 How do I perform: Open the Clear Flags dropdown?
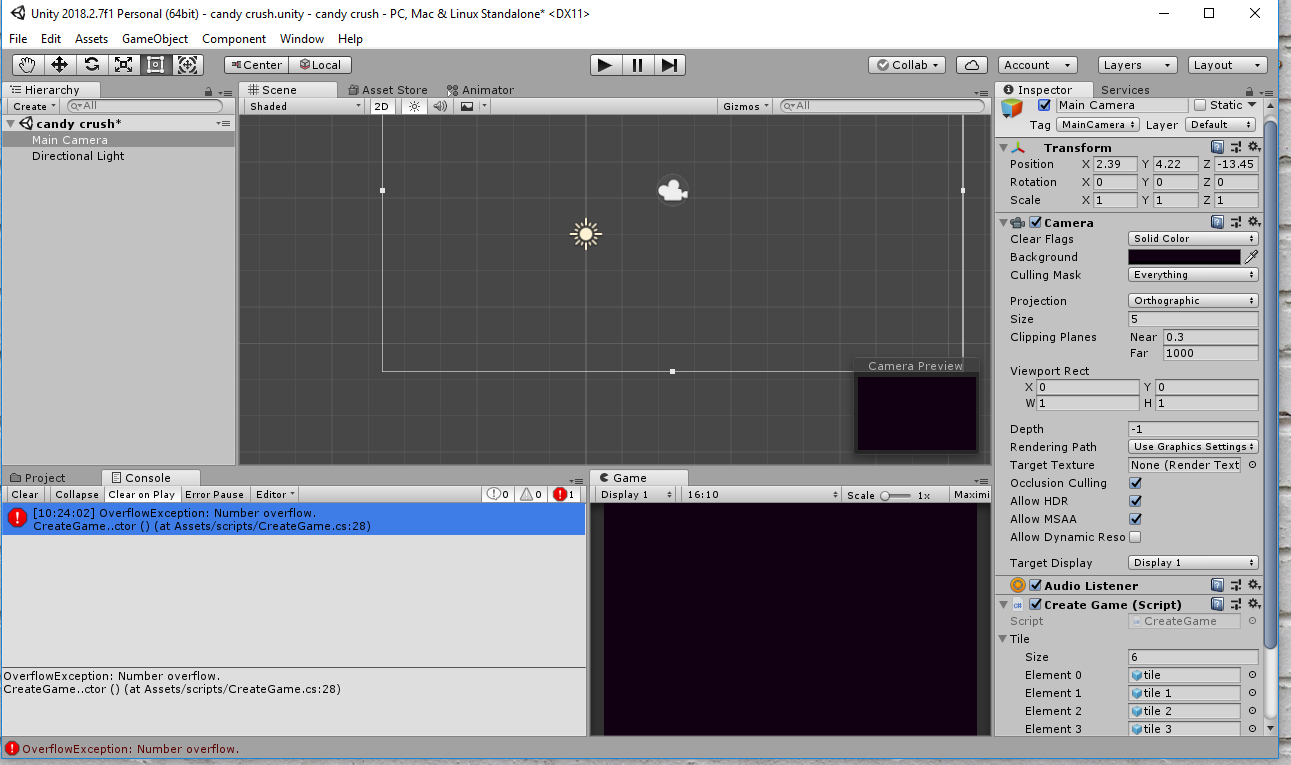pos(1193,239)
